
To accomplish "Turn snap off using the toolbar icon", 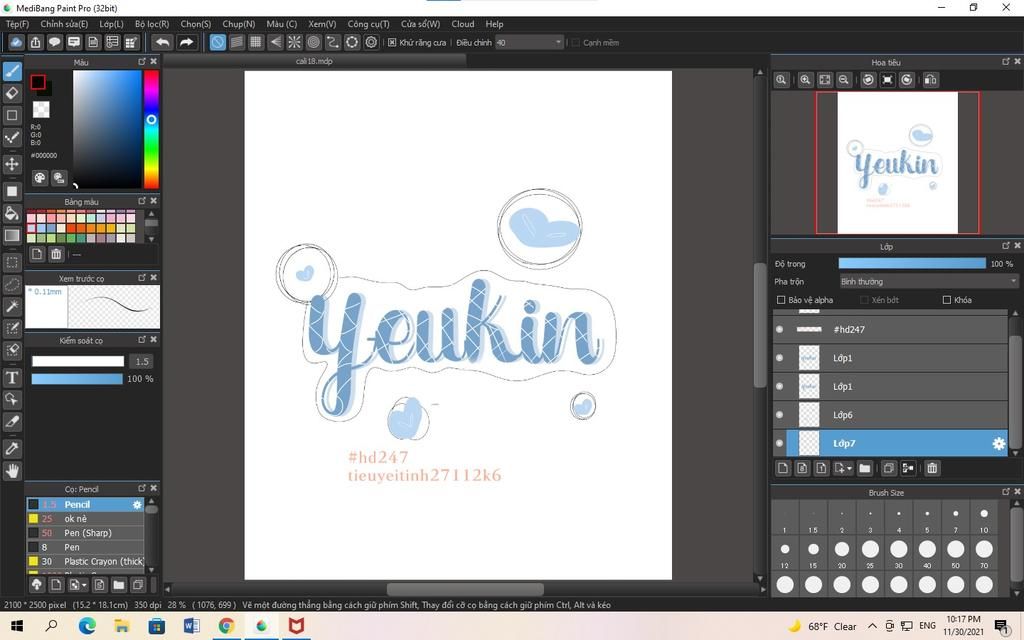I will (x=217, y=42).
